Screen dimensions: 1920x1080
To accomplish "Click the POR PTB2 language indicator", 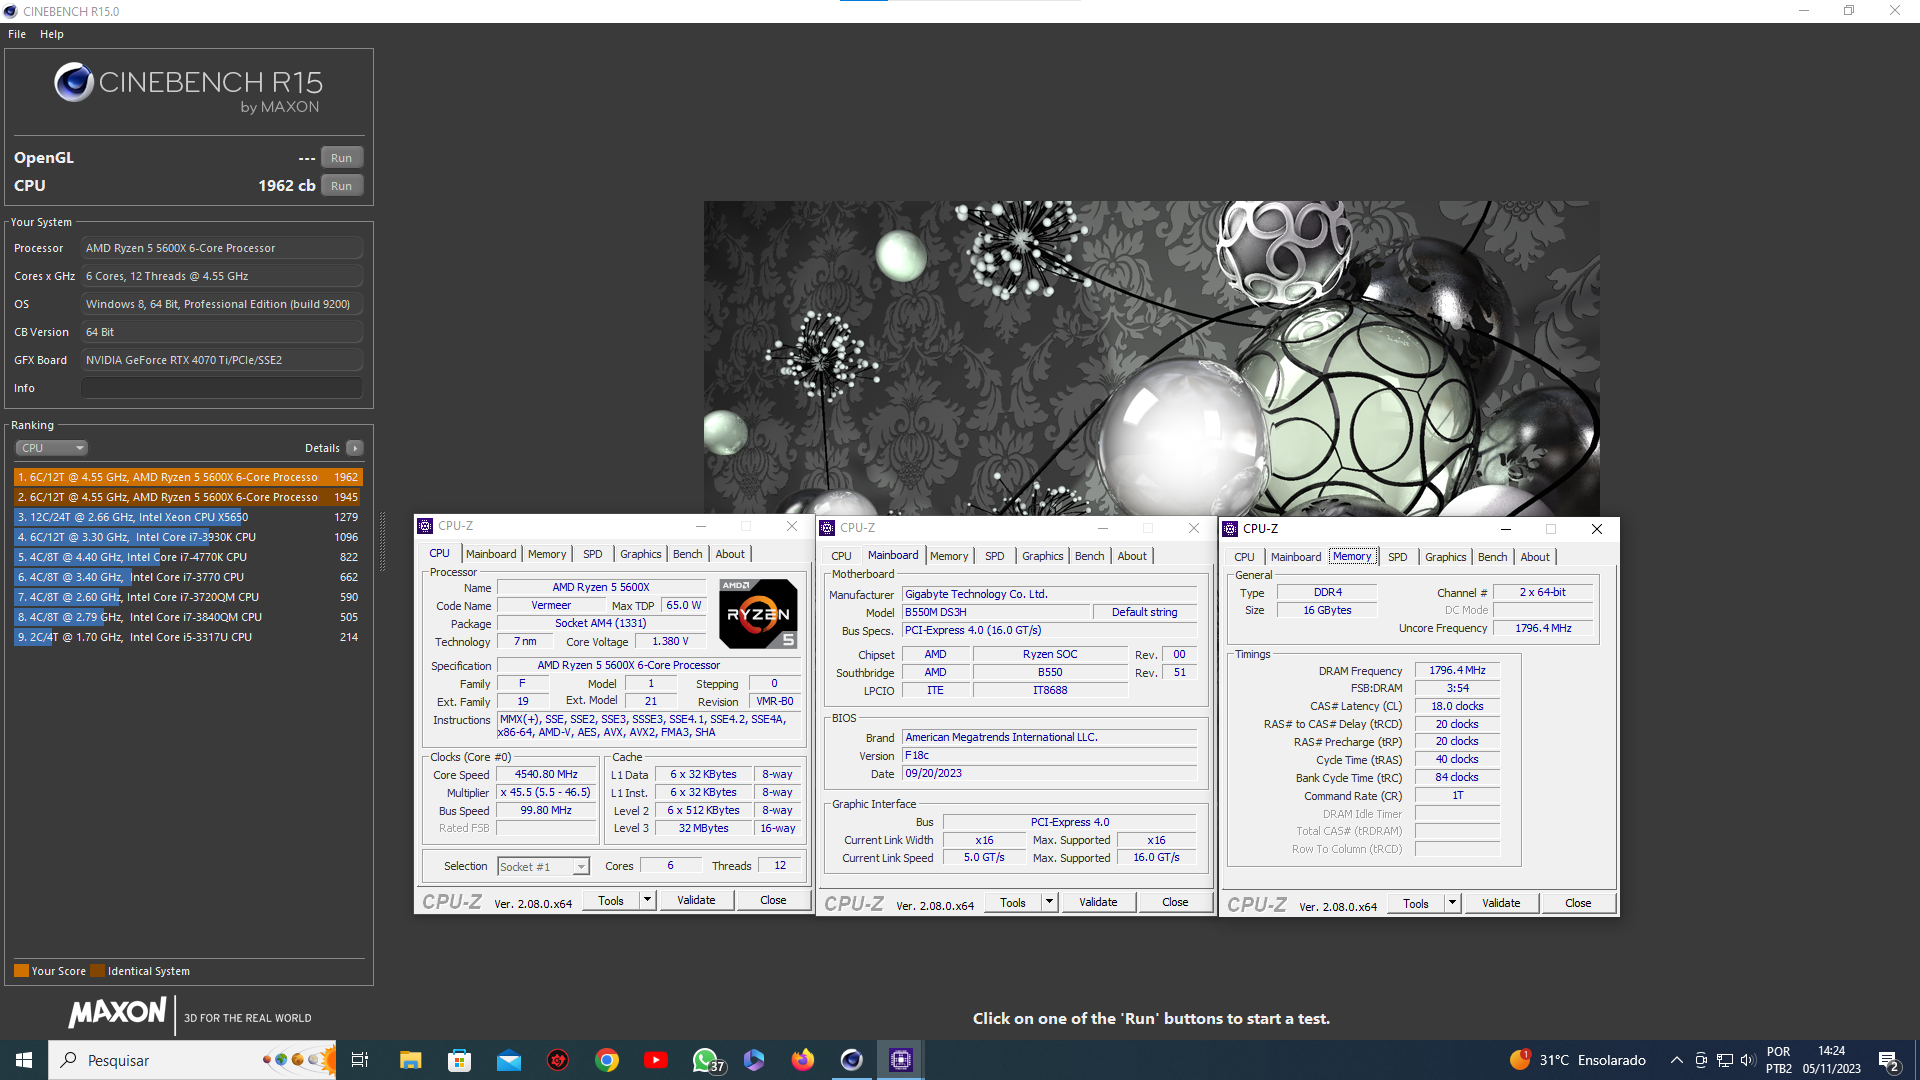I will point(1779,1060).
